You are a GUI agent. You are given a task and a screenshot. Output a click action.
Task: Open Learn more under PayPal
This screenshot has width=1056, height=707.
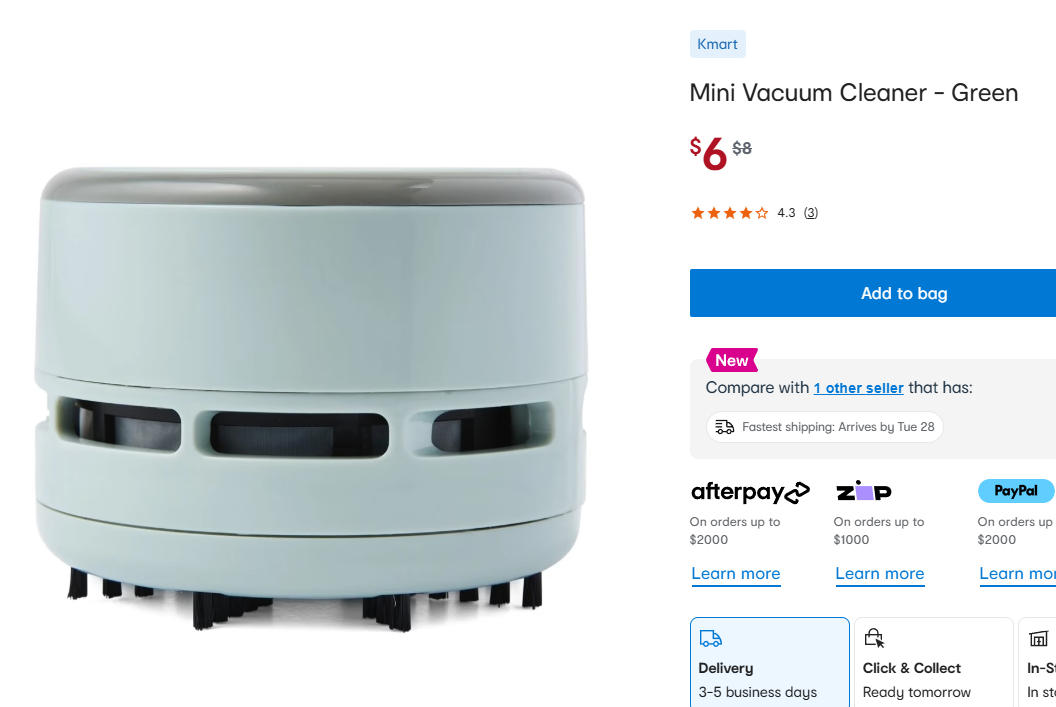(1017, 574)
